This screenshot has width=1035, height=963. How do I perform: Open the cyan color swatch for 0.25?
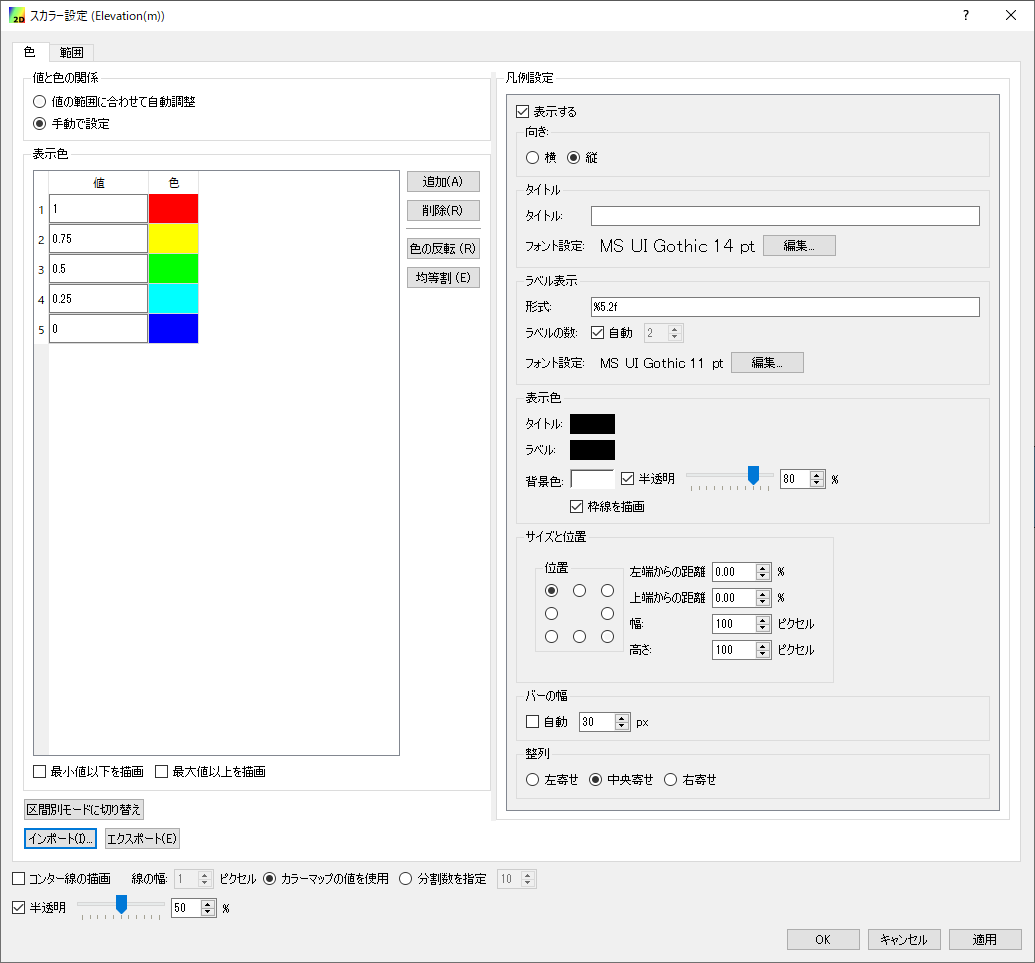(x=174, y=298)
